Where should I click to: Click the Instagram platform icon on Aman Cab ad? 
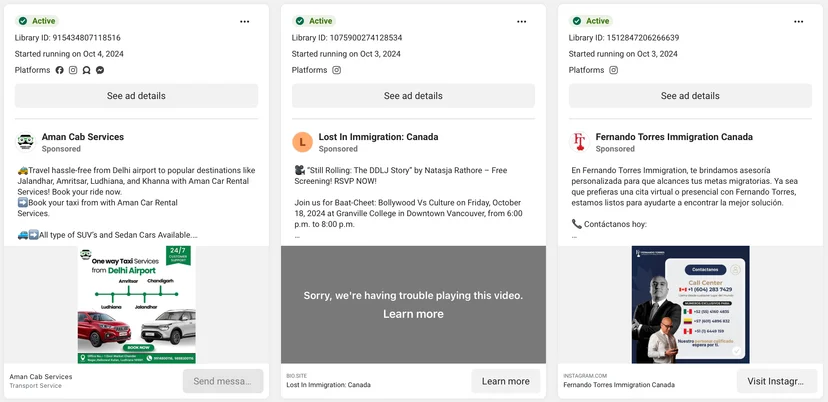[73, 70]
